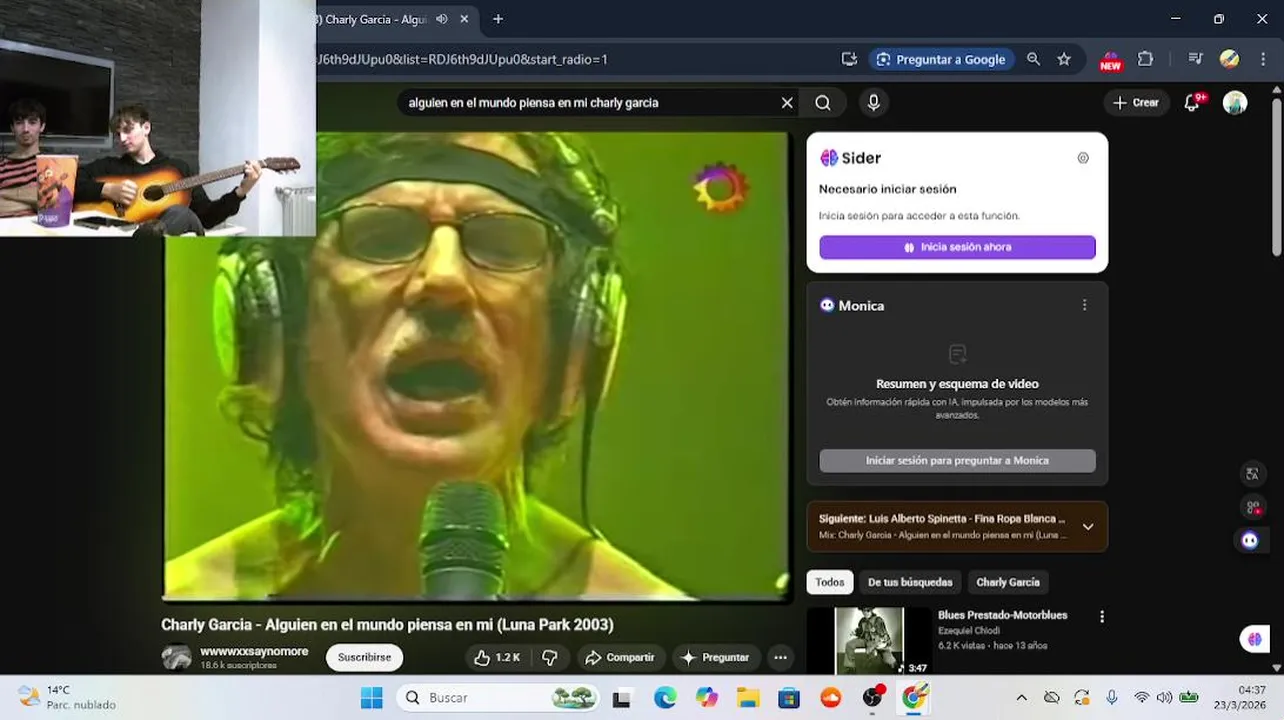Open the wwwwxxsaynomore channel avatar
This screenshot has height=720, width=1284.
tap(177, 657)
